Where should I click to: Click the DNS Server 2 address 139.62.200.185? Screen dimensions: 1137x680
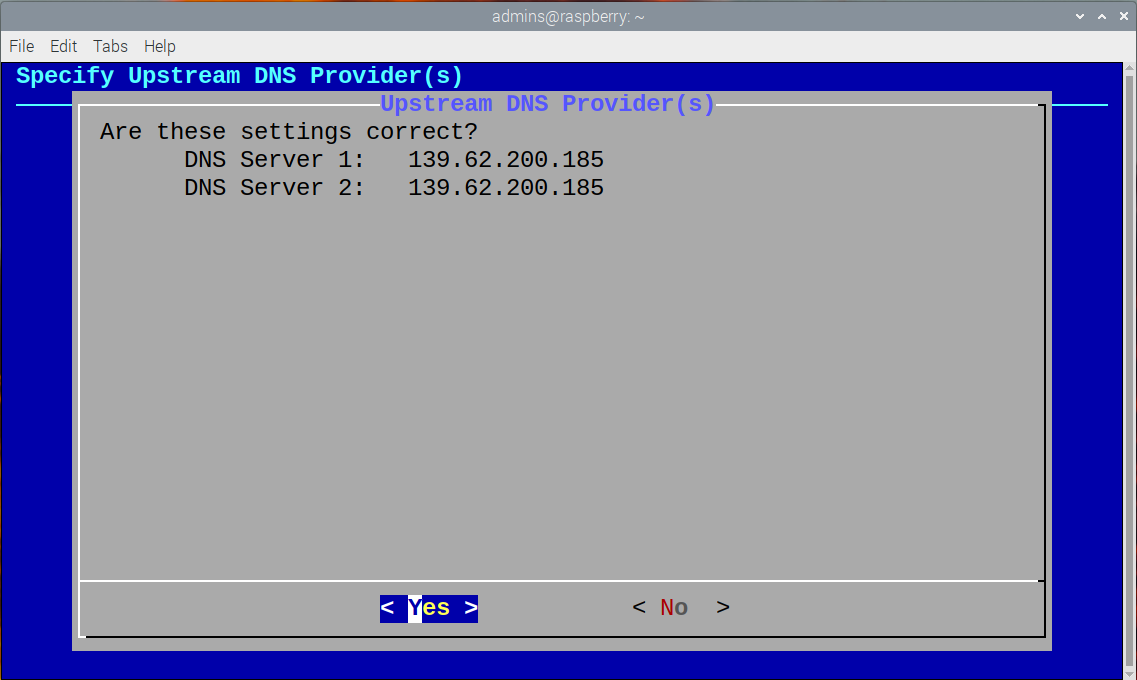click(x=505, y=188)
